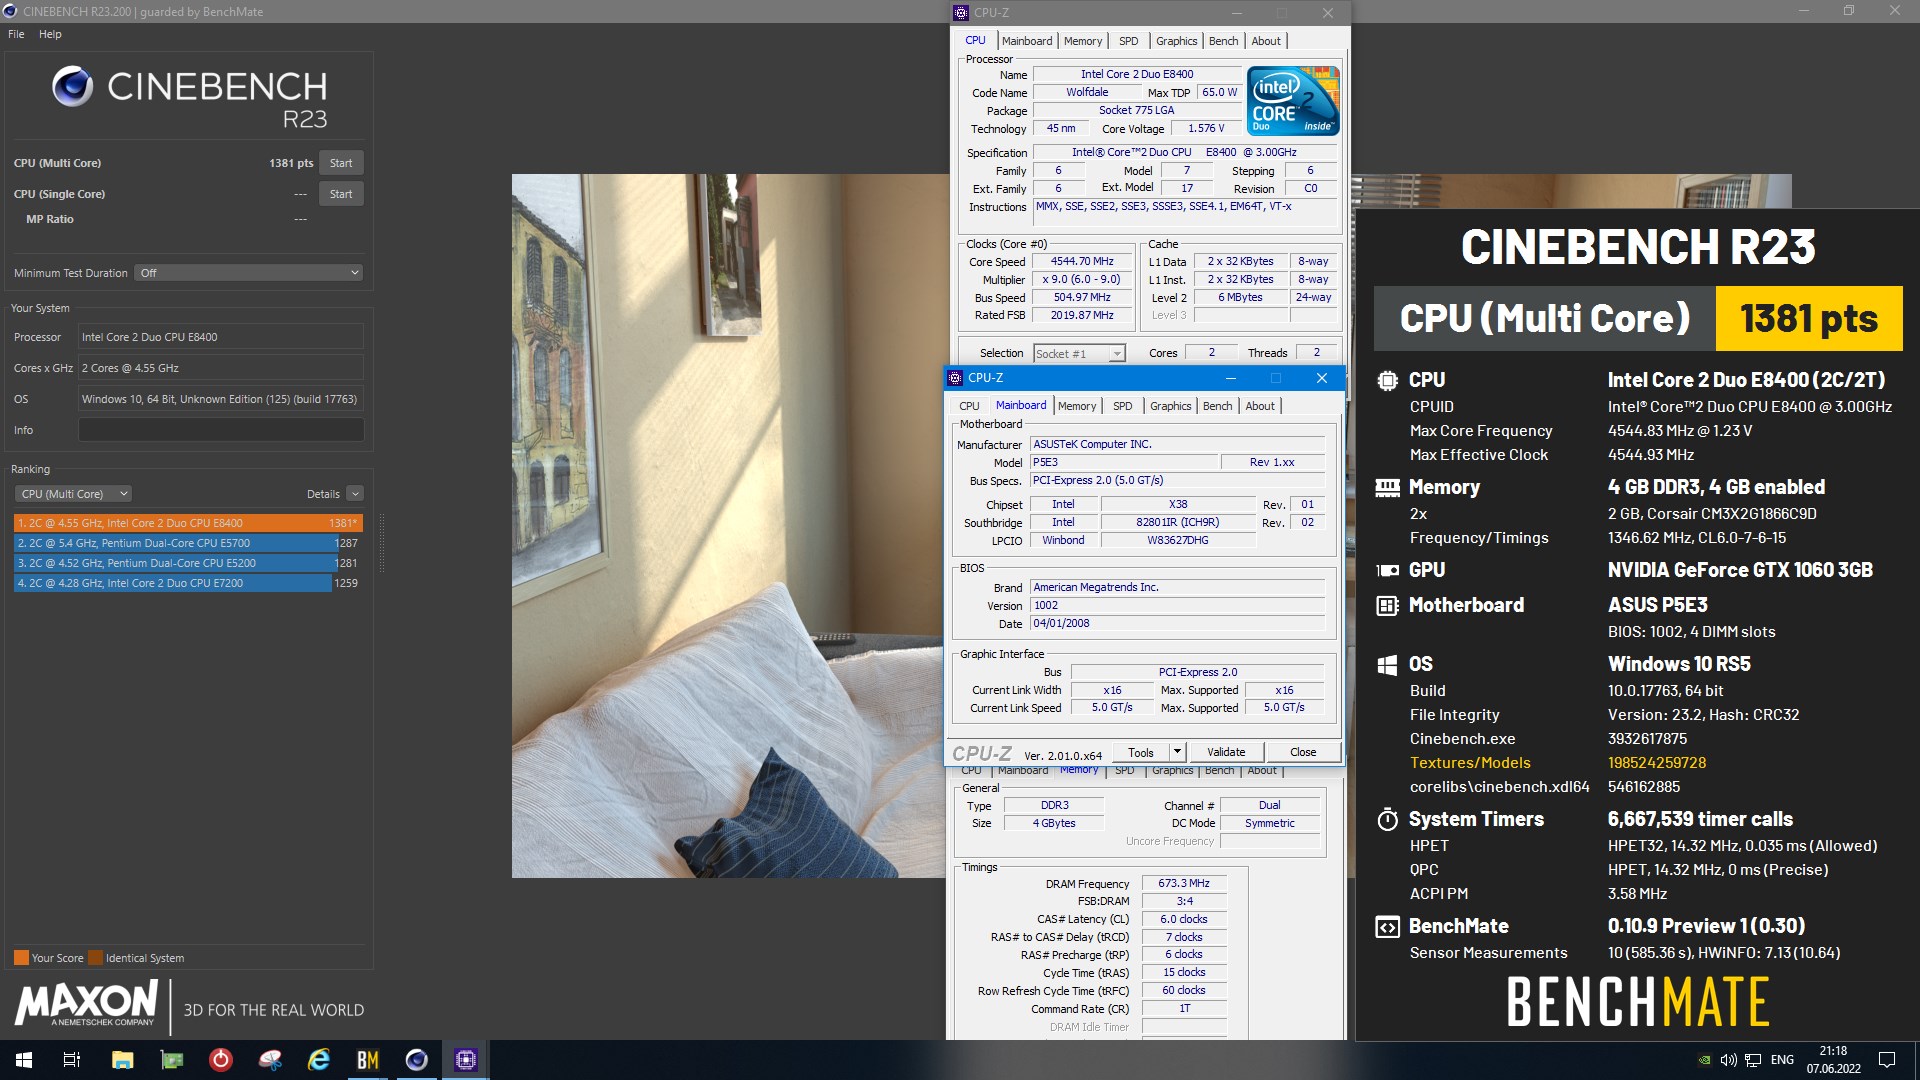Expand the ranking Details arrow
Viewport: 1920px width, 1080px height.
[x=355, y=494]
